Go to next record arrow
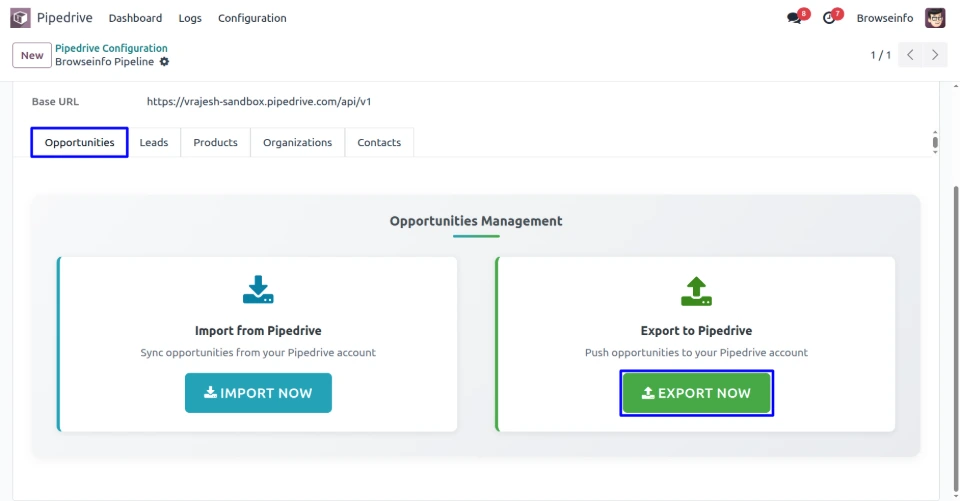 [x=935, y=55]
